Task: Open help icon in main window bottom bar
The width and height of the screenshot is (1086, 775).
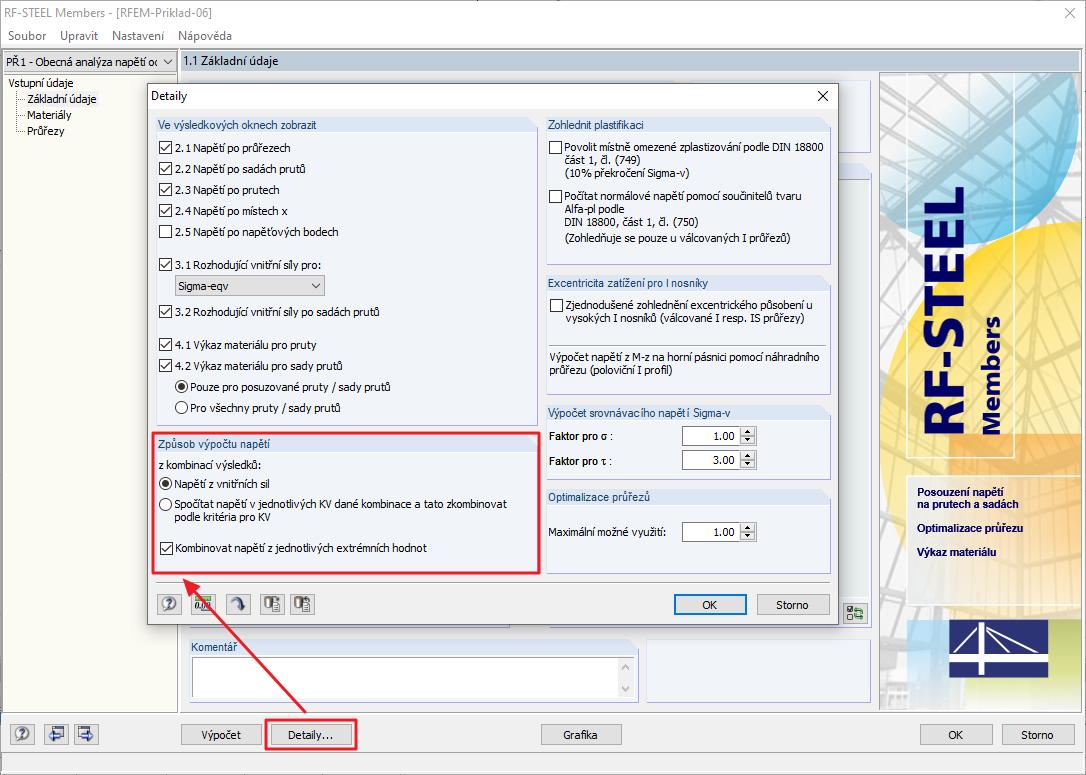Action: [x=22, y=734]
